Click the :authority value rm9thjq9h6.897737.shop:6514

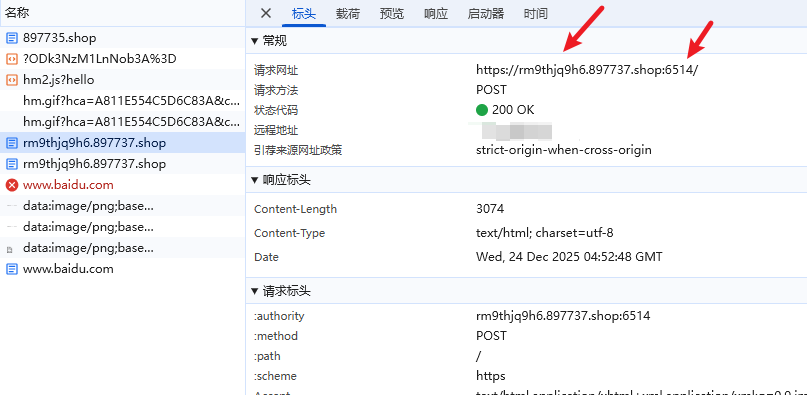point(563,316)
